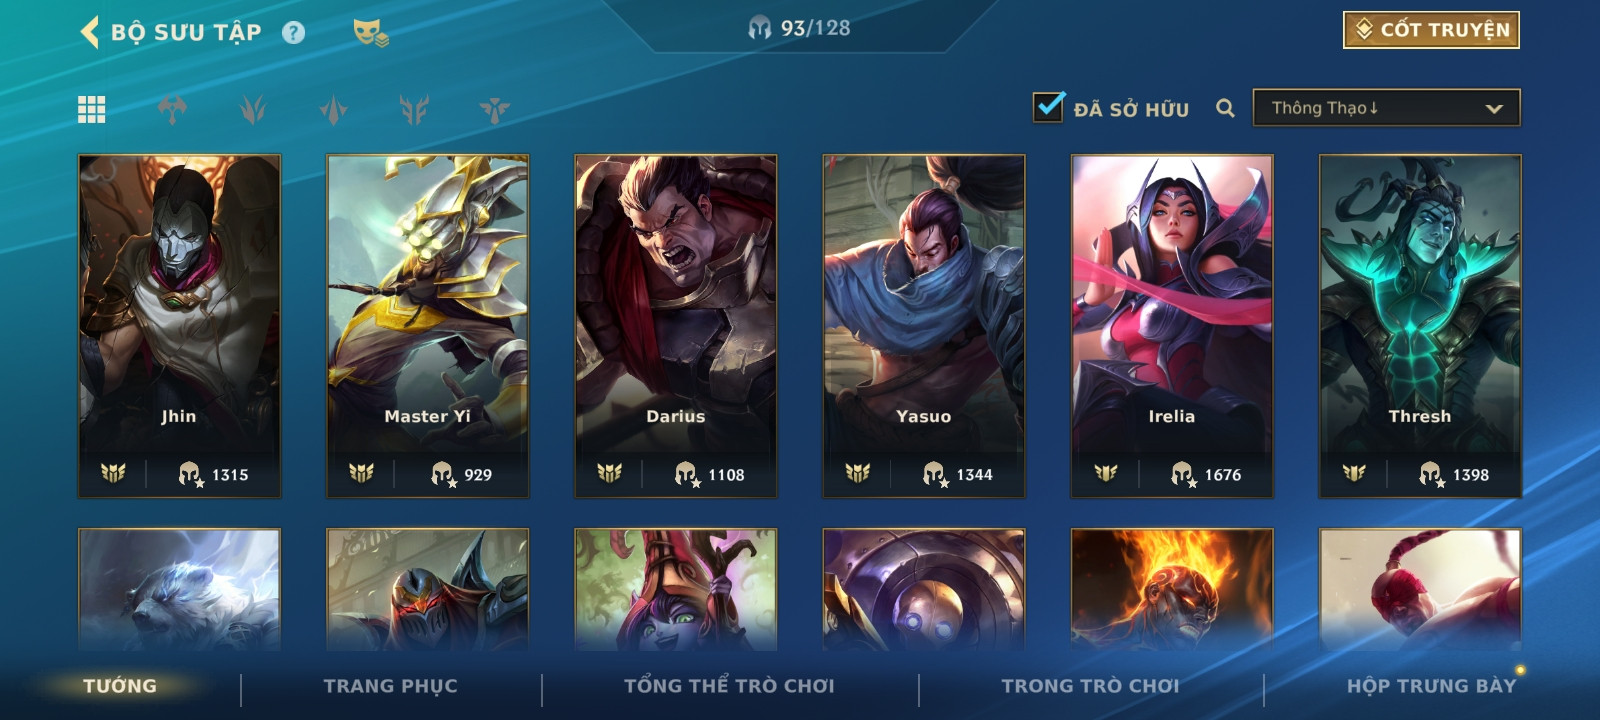Click the Cốt Truyện button
The height and width of the screenshot is (720, 1600).
1431,30
